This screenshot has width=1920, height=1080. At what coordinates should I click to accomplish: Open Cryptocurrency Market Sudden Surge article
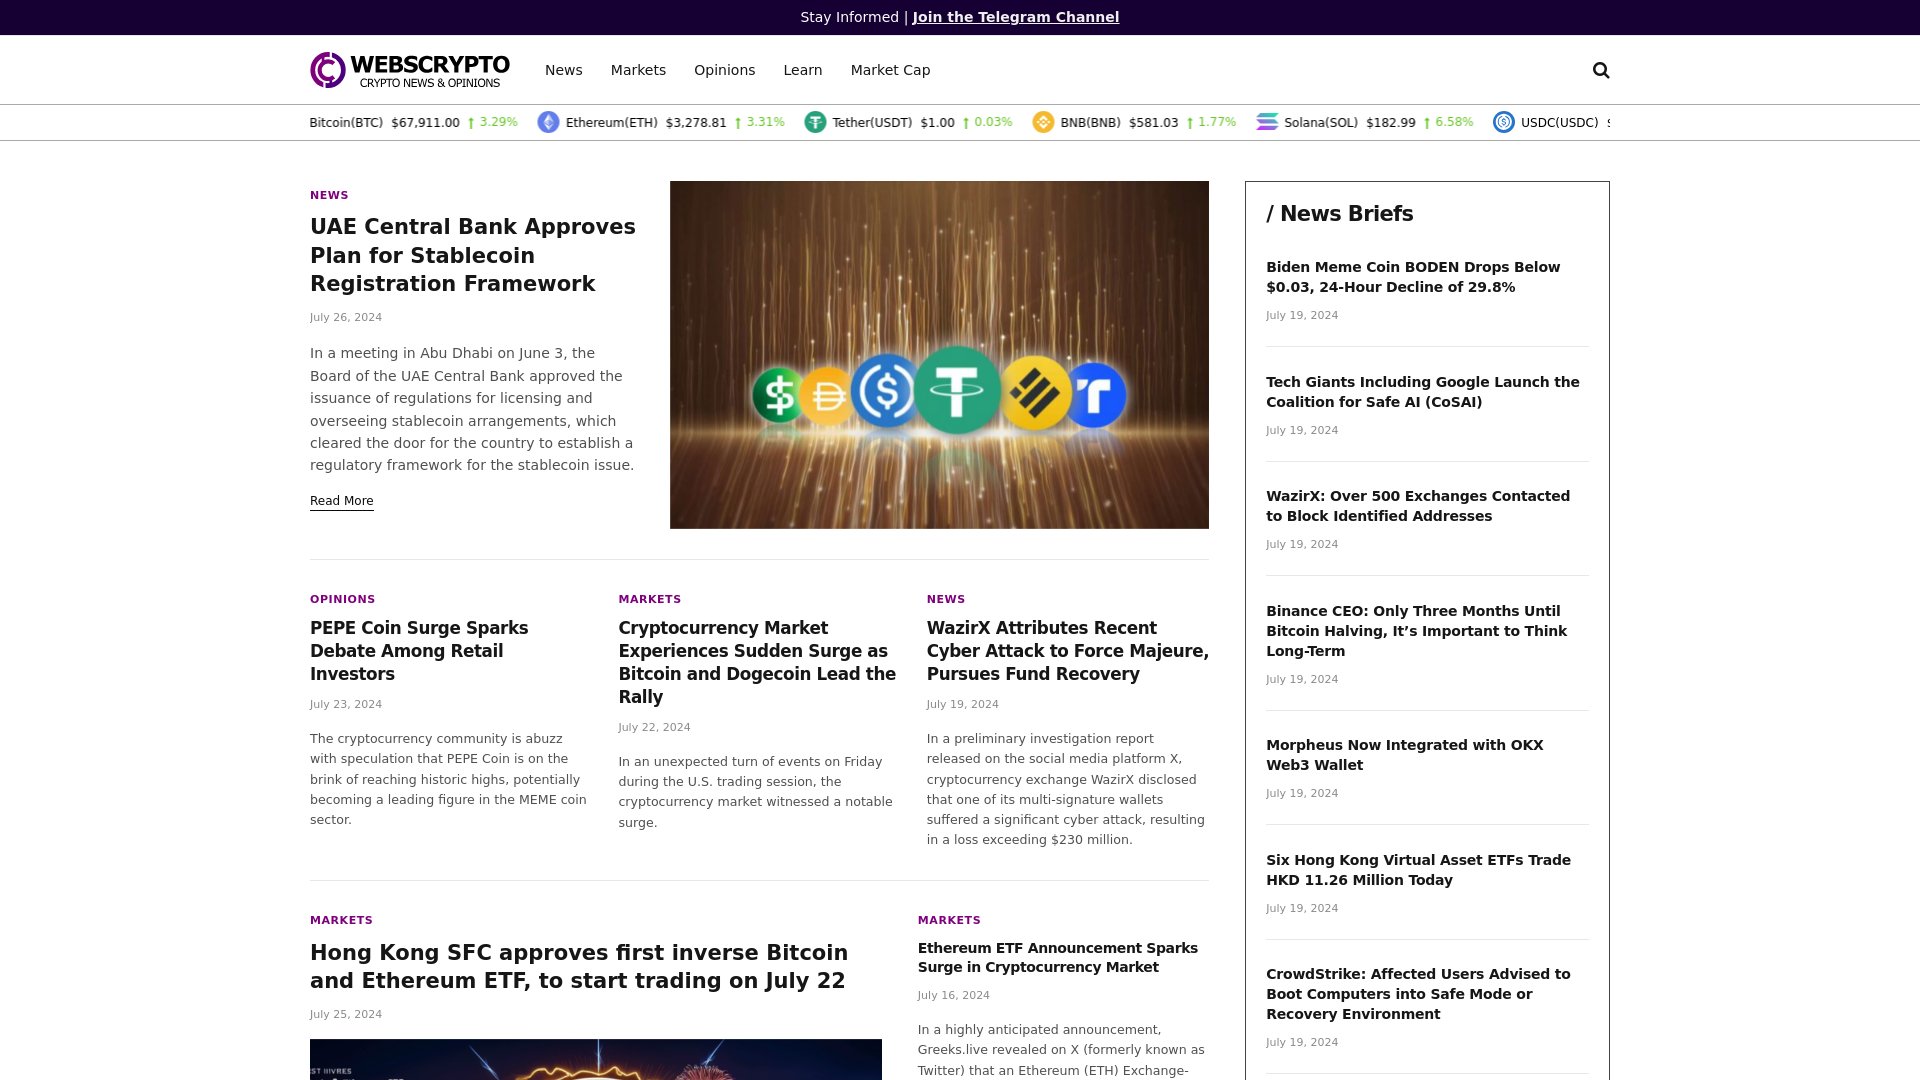757,662
